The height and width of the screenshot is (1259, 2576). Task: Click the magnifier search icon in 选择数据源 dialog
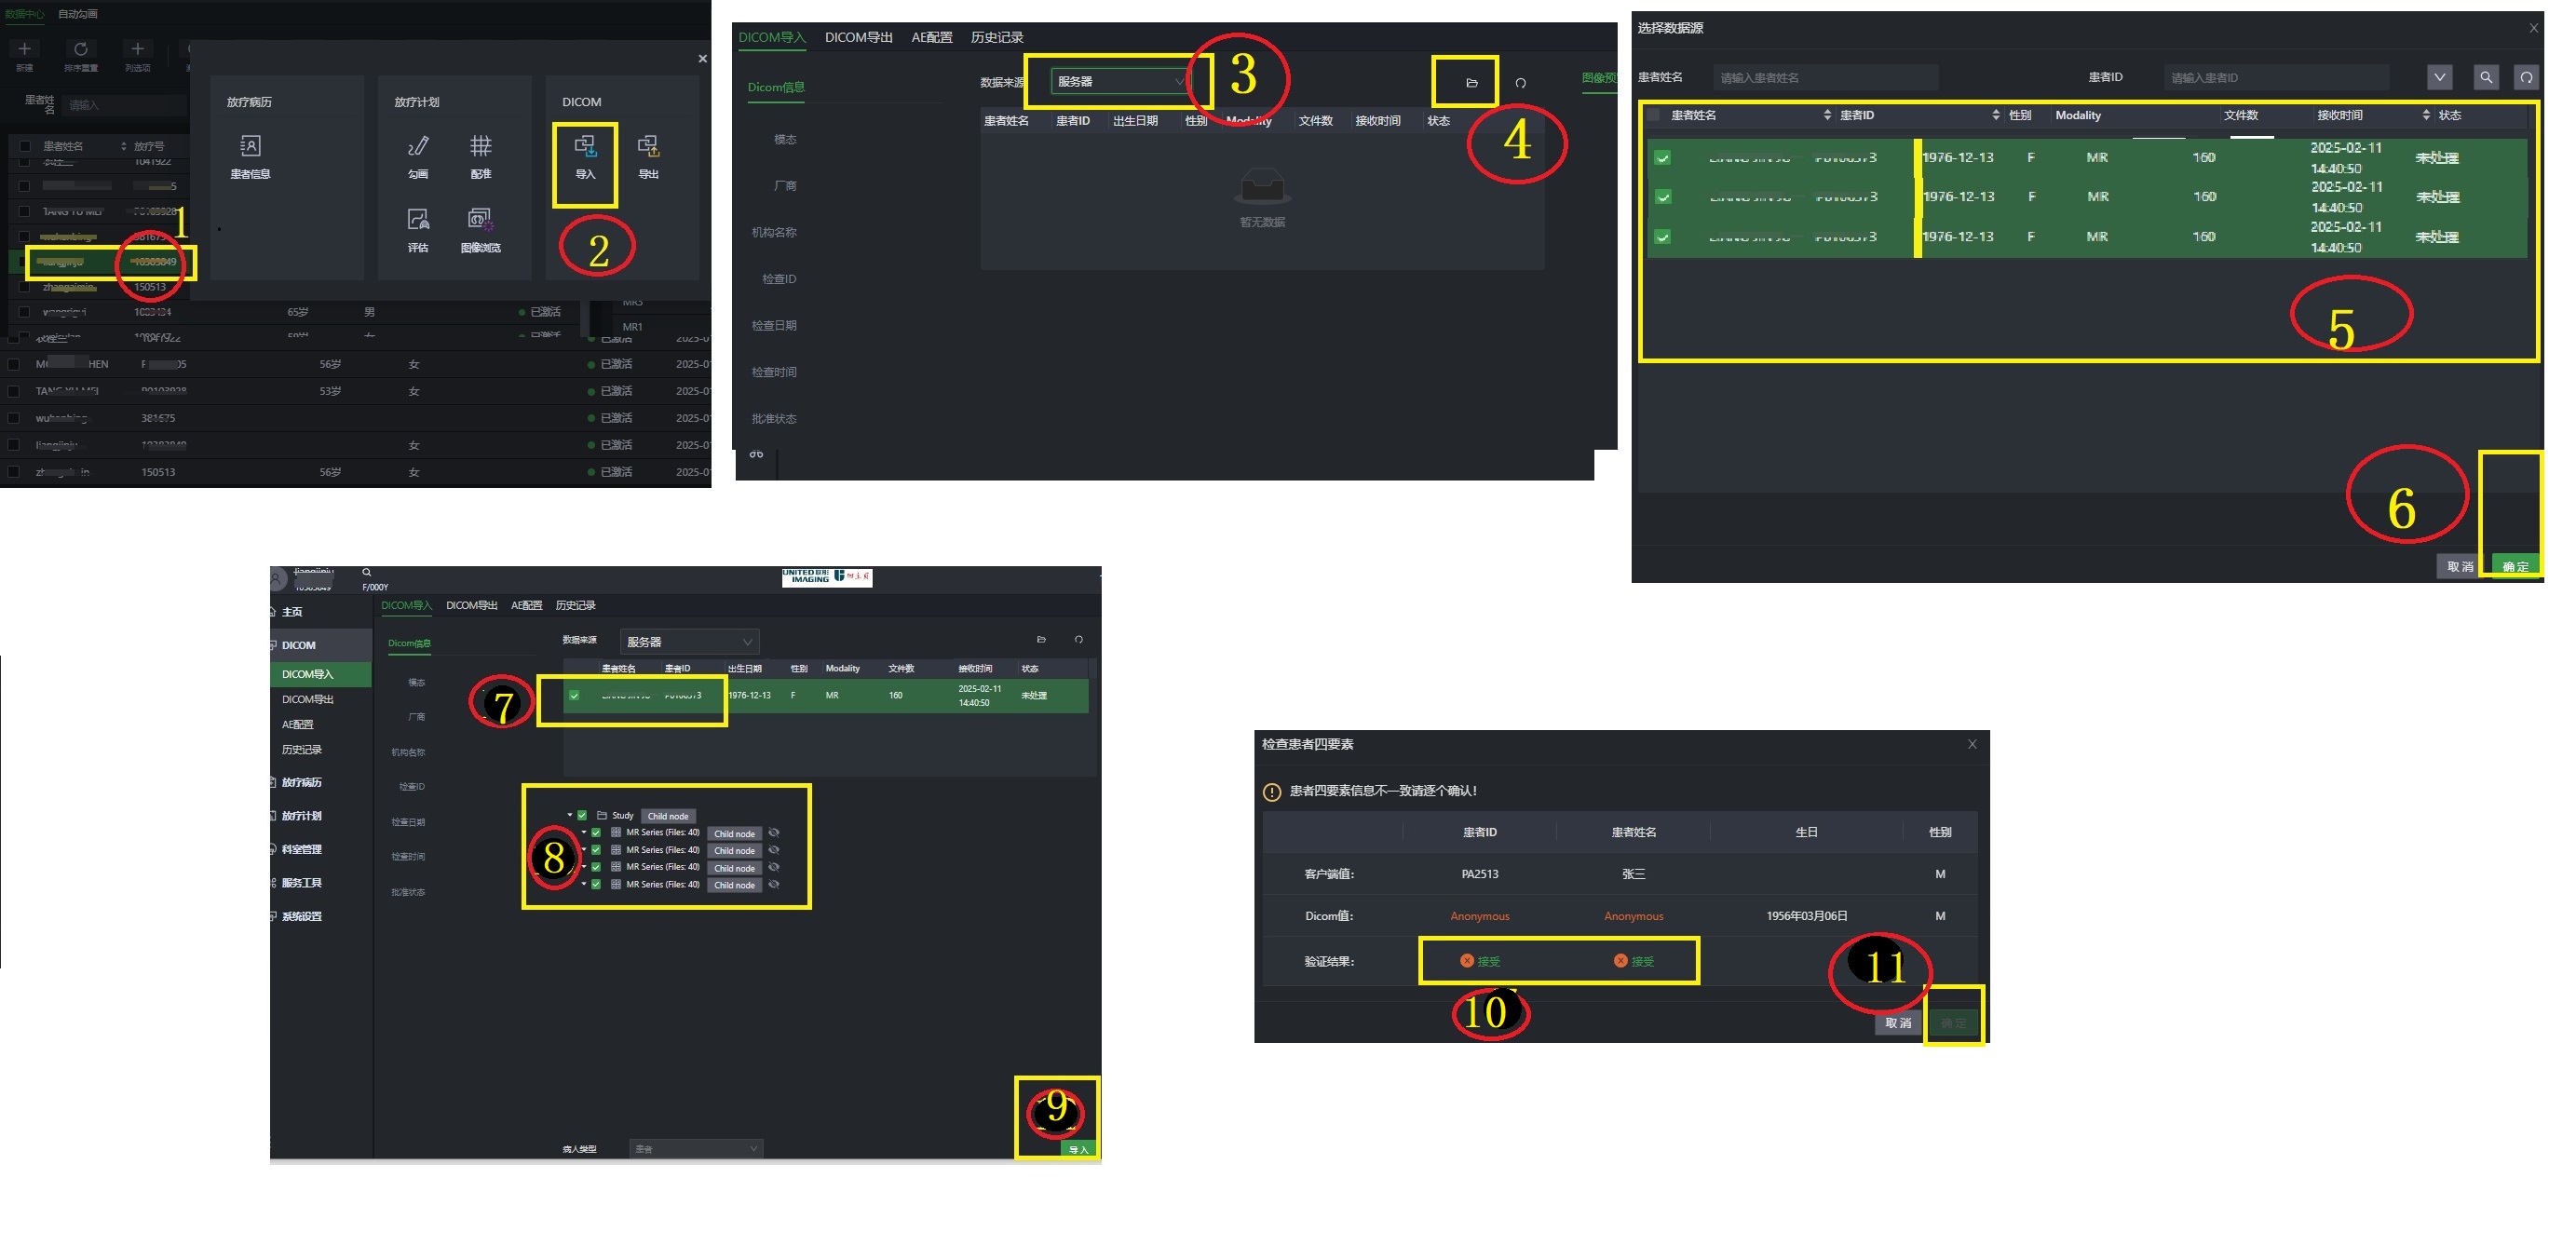click(2486, 77)
